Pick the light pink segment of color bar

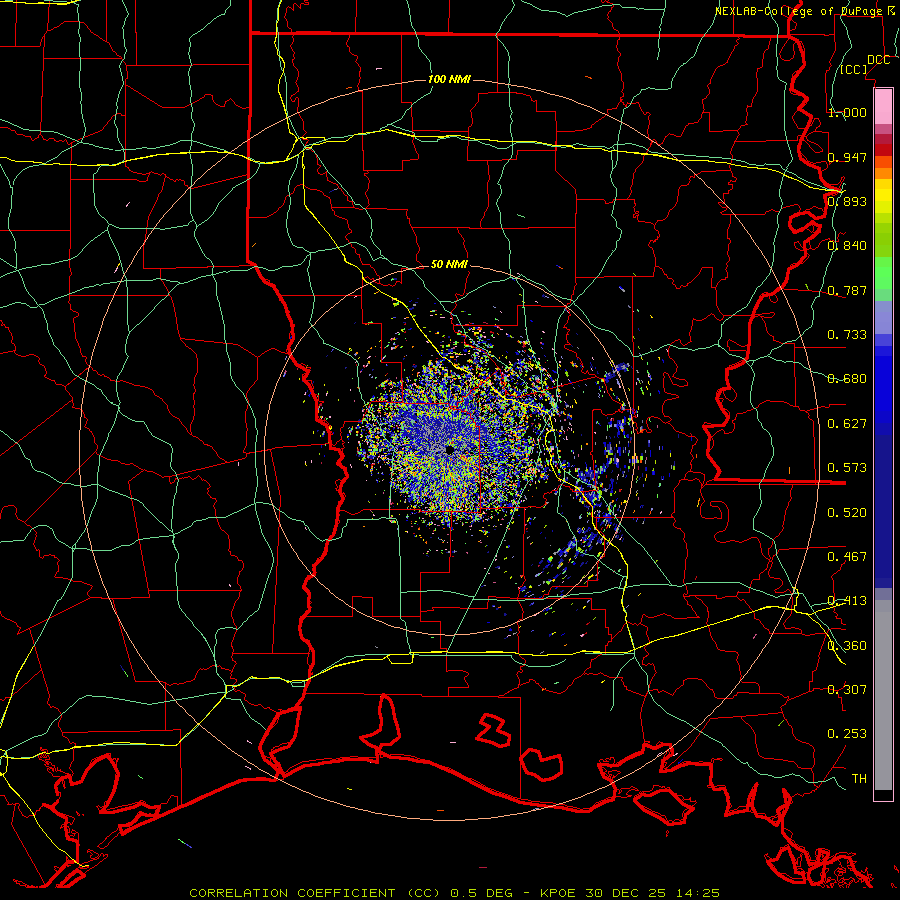pyautogui.click(x=883, y=106)
